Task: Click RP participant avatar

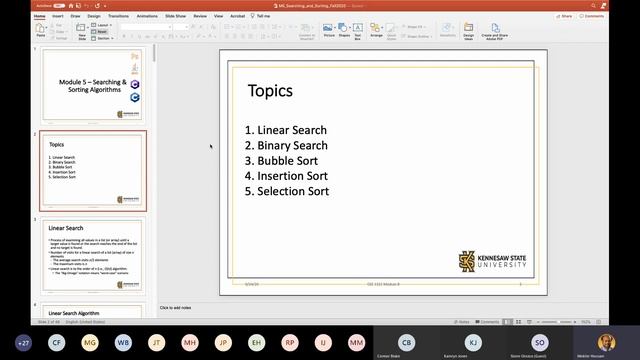Action: (x=290, y=342)
